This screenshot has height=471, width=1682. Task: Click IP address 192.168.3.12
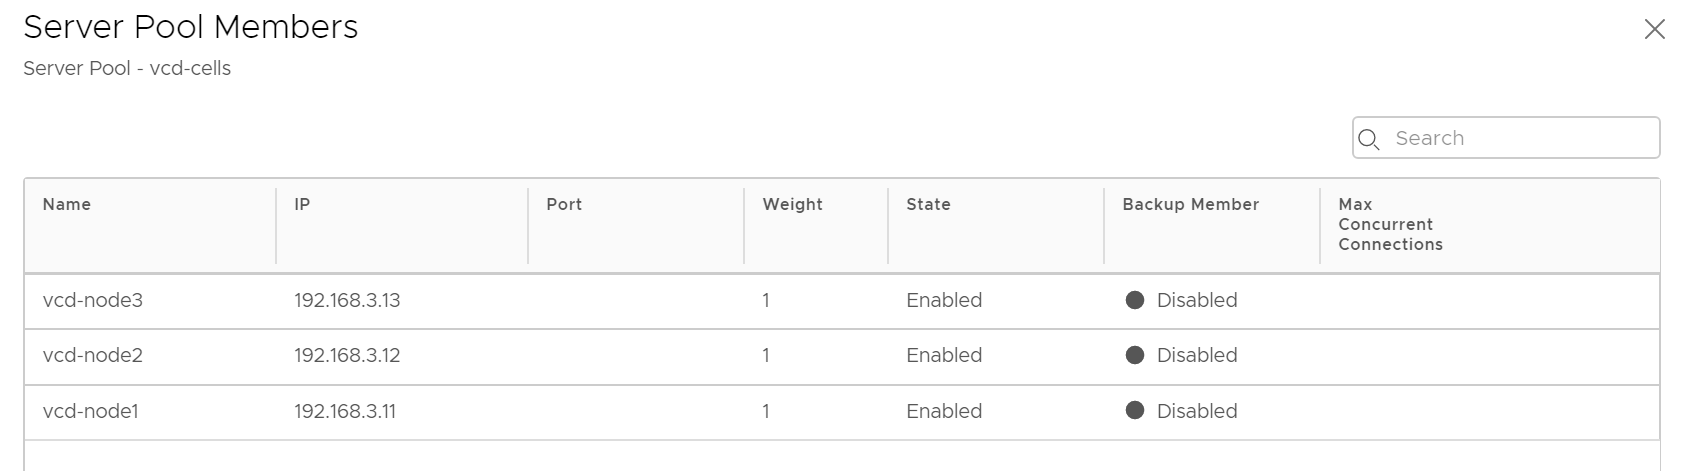[x=347, y=355]
